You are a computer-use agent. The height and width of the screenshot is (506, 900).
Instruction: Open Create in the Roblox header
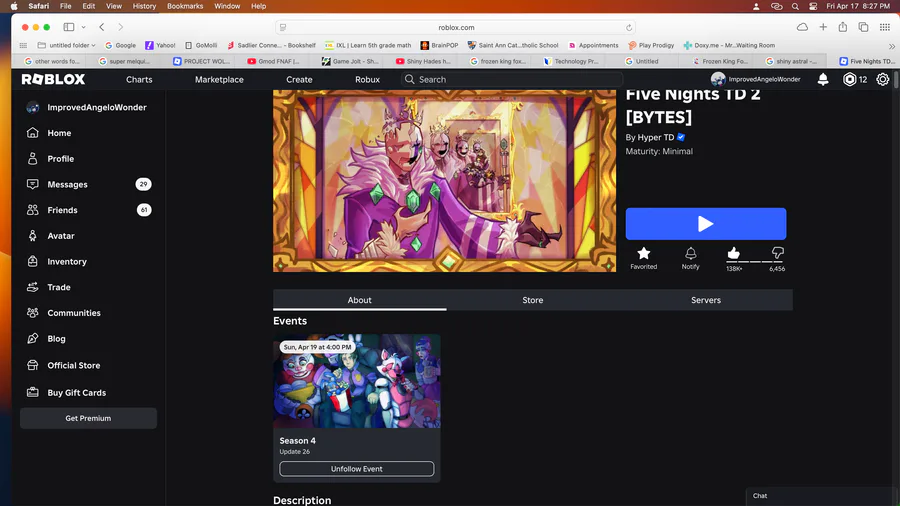tap(299, 80)
